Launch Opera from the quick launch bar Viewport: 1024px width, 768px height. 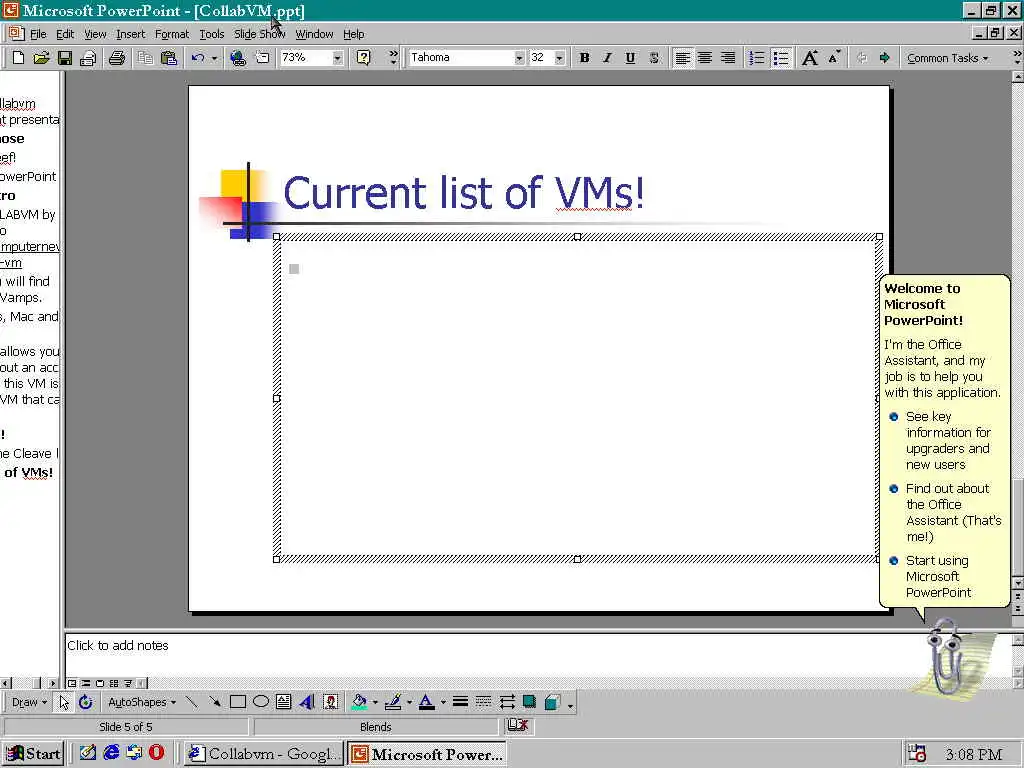(157, 752)
